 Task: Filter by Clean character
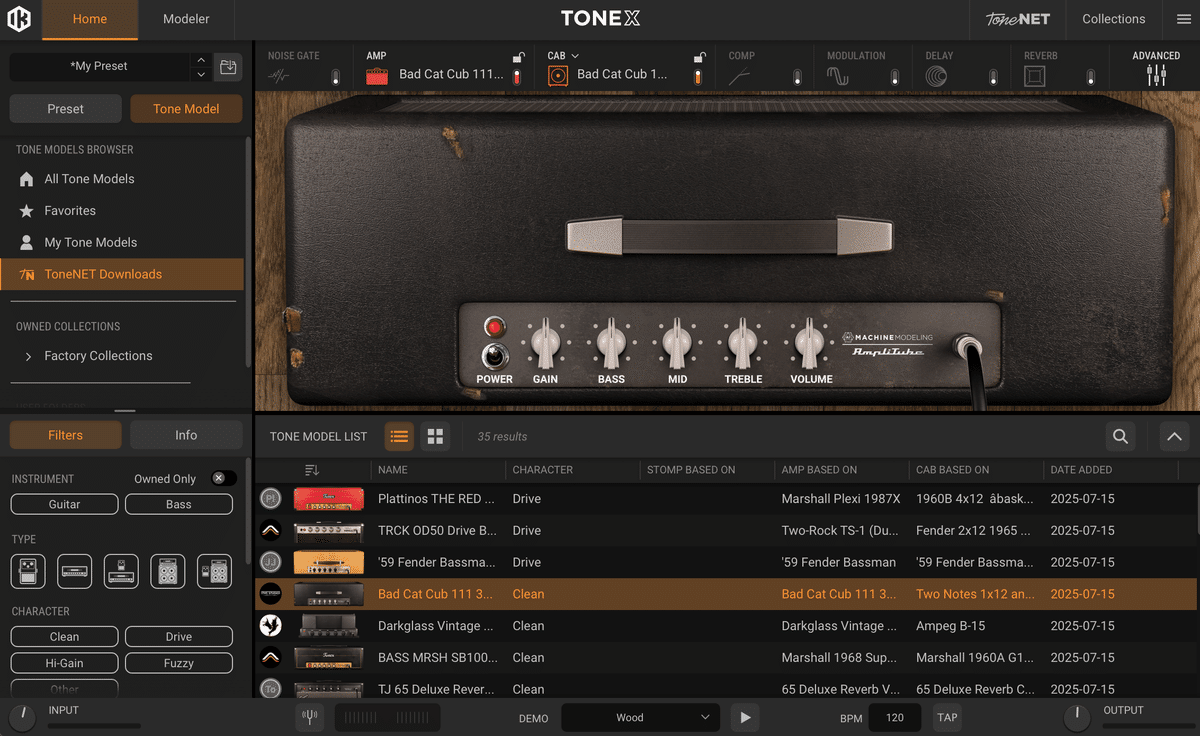click(x=65, y=637)
